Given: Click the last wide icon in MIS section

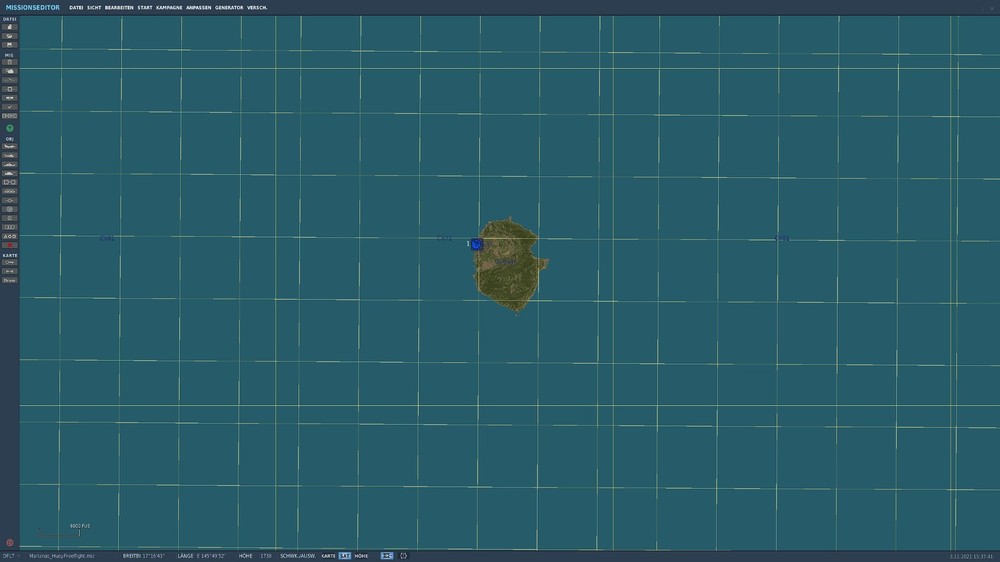Looking at the screenshot, I should pyautogui.click(x=10, y=116).
